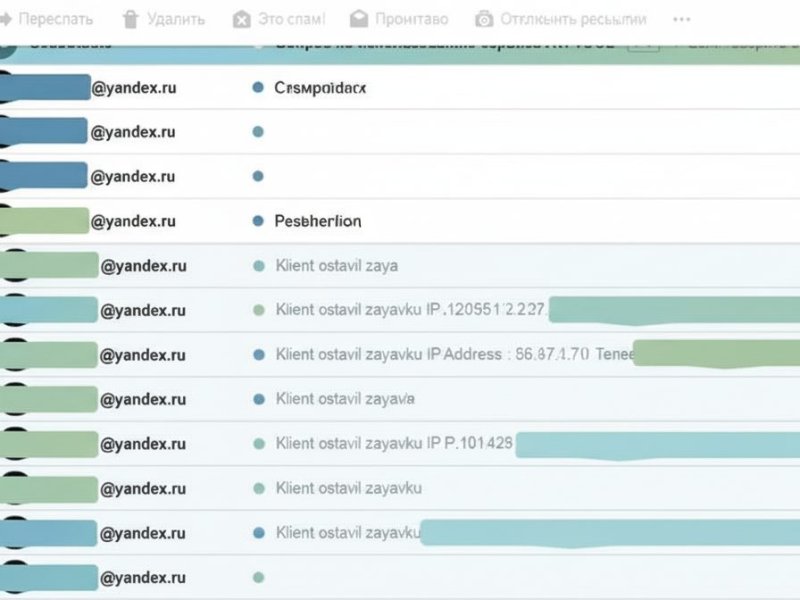Toggle the unread dot beside "Pesвherlion"

[x=258, y=221]
